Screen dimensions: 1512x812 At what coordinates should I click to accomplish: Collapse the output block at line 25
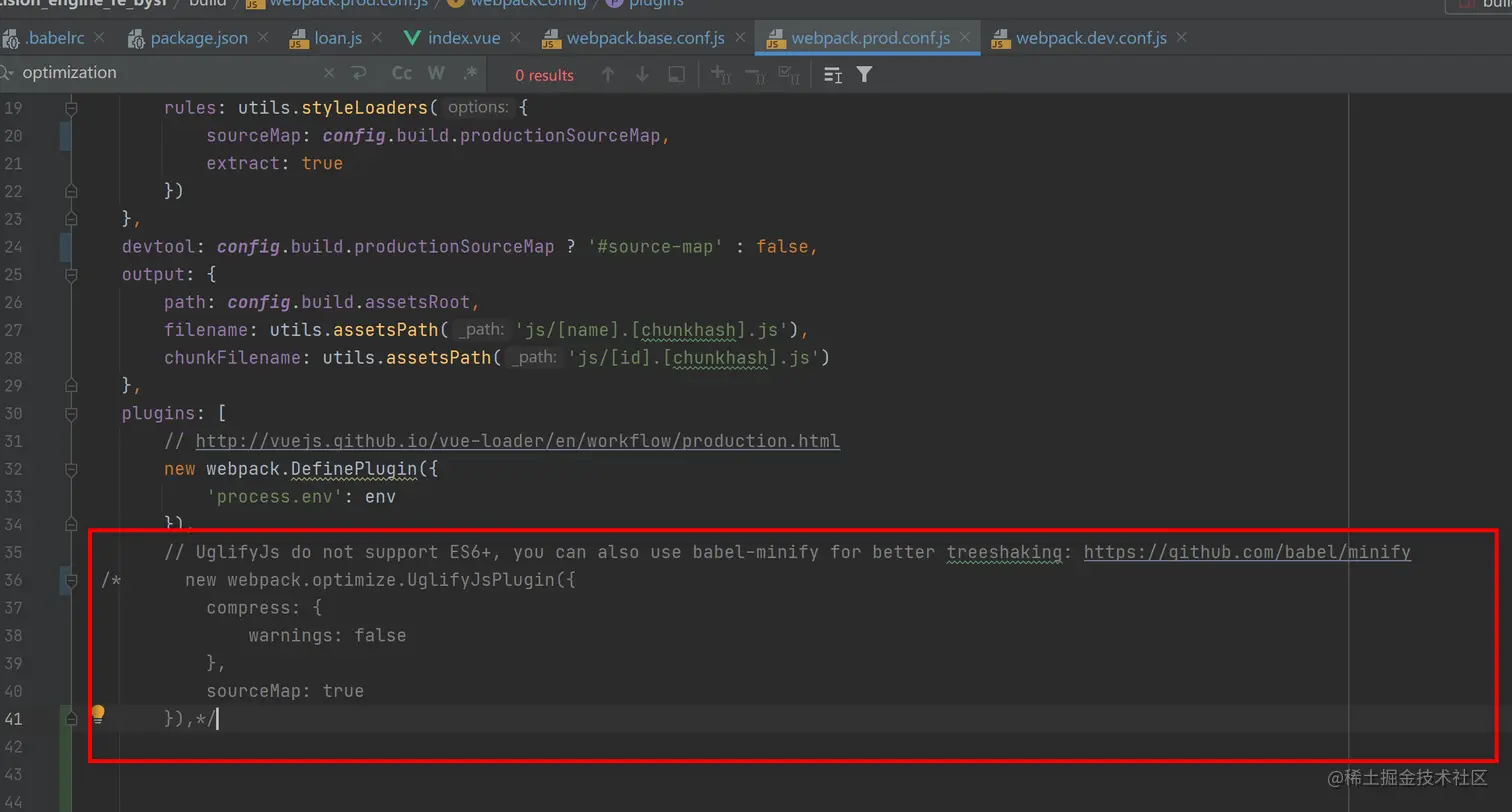[71, 274]
